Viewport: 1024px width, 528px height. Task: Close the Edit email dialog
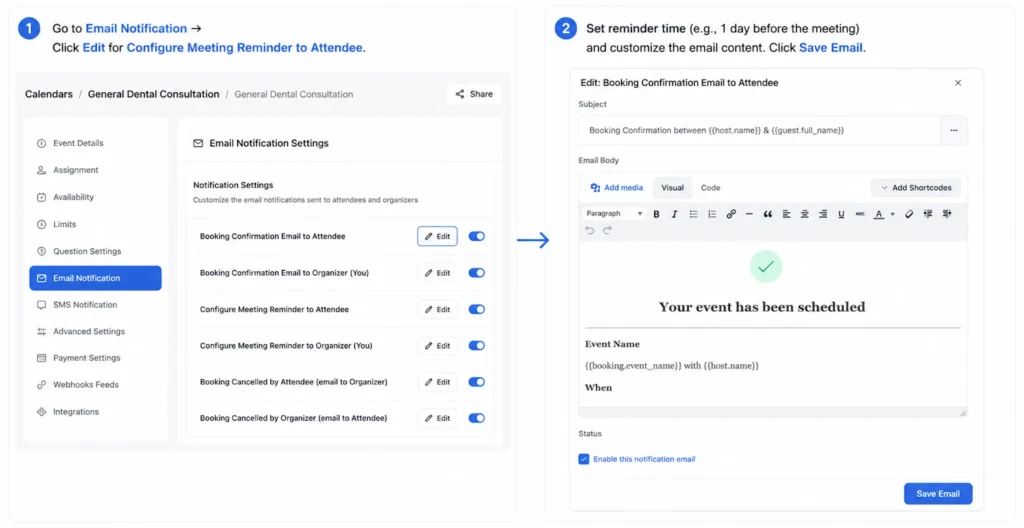958,83
